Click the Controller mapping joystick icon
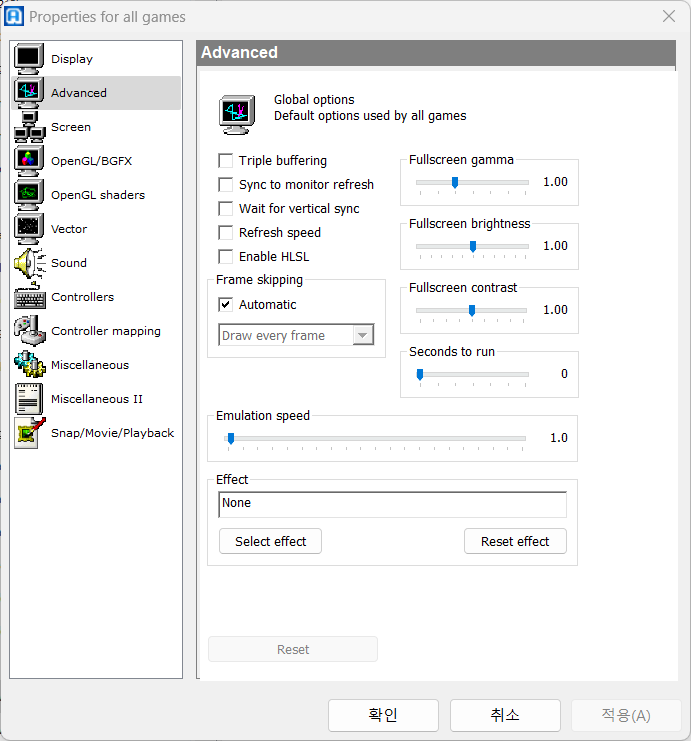691x741 pixels. coord(29,331)
